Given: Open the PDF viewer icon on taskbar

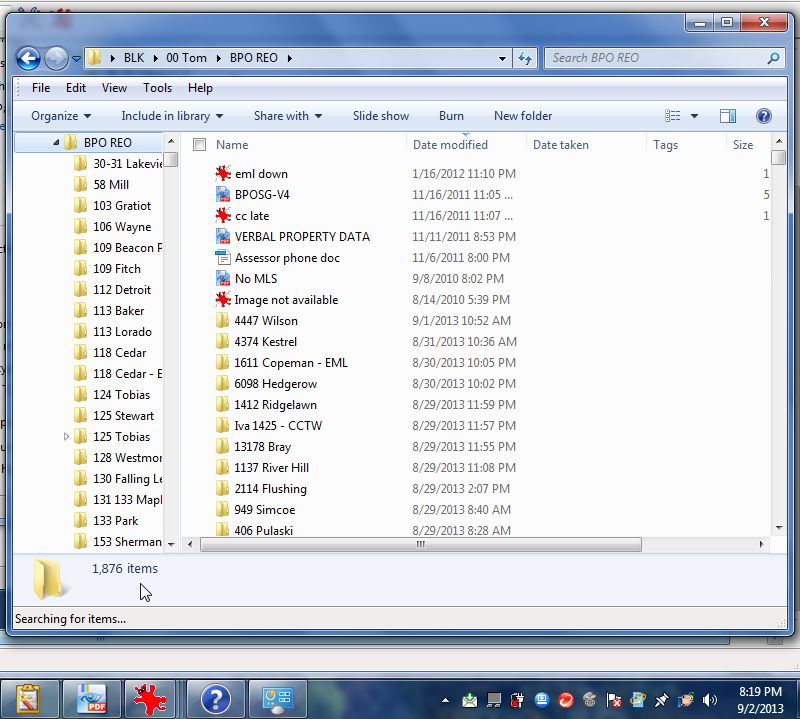Looking at the screenshot, I should (x=90, y=699).
